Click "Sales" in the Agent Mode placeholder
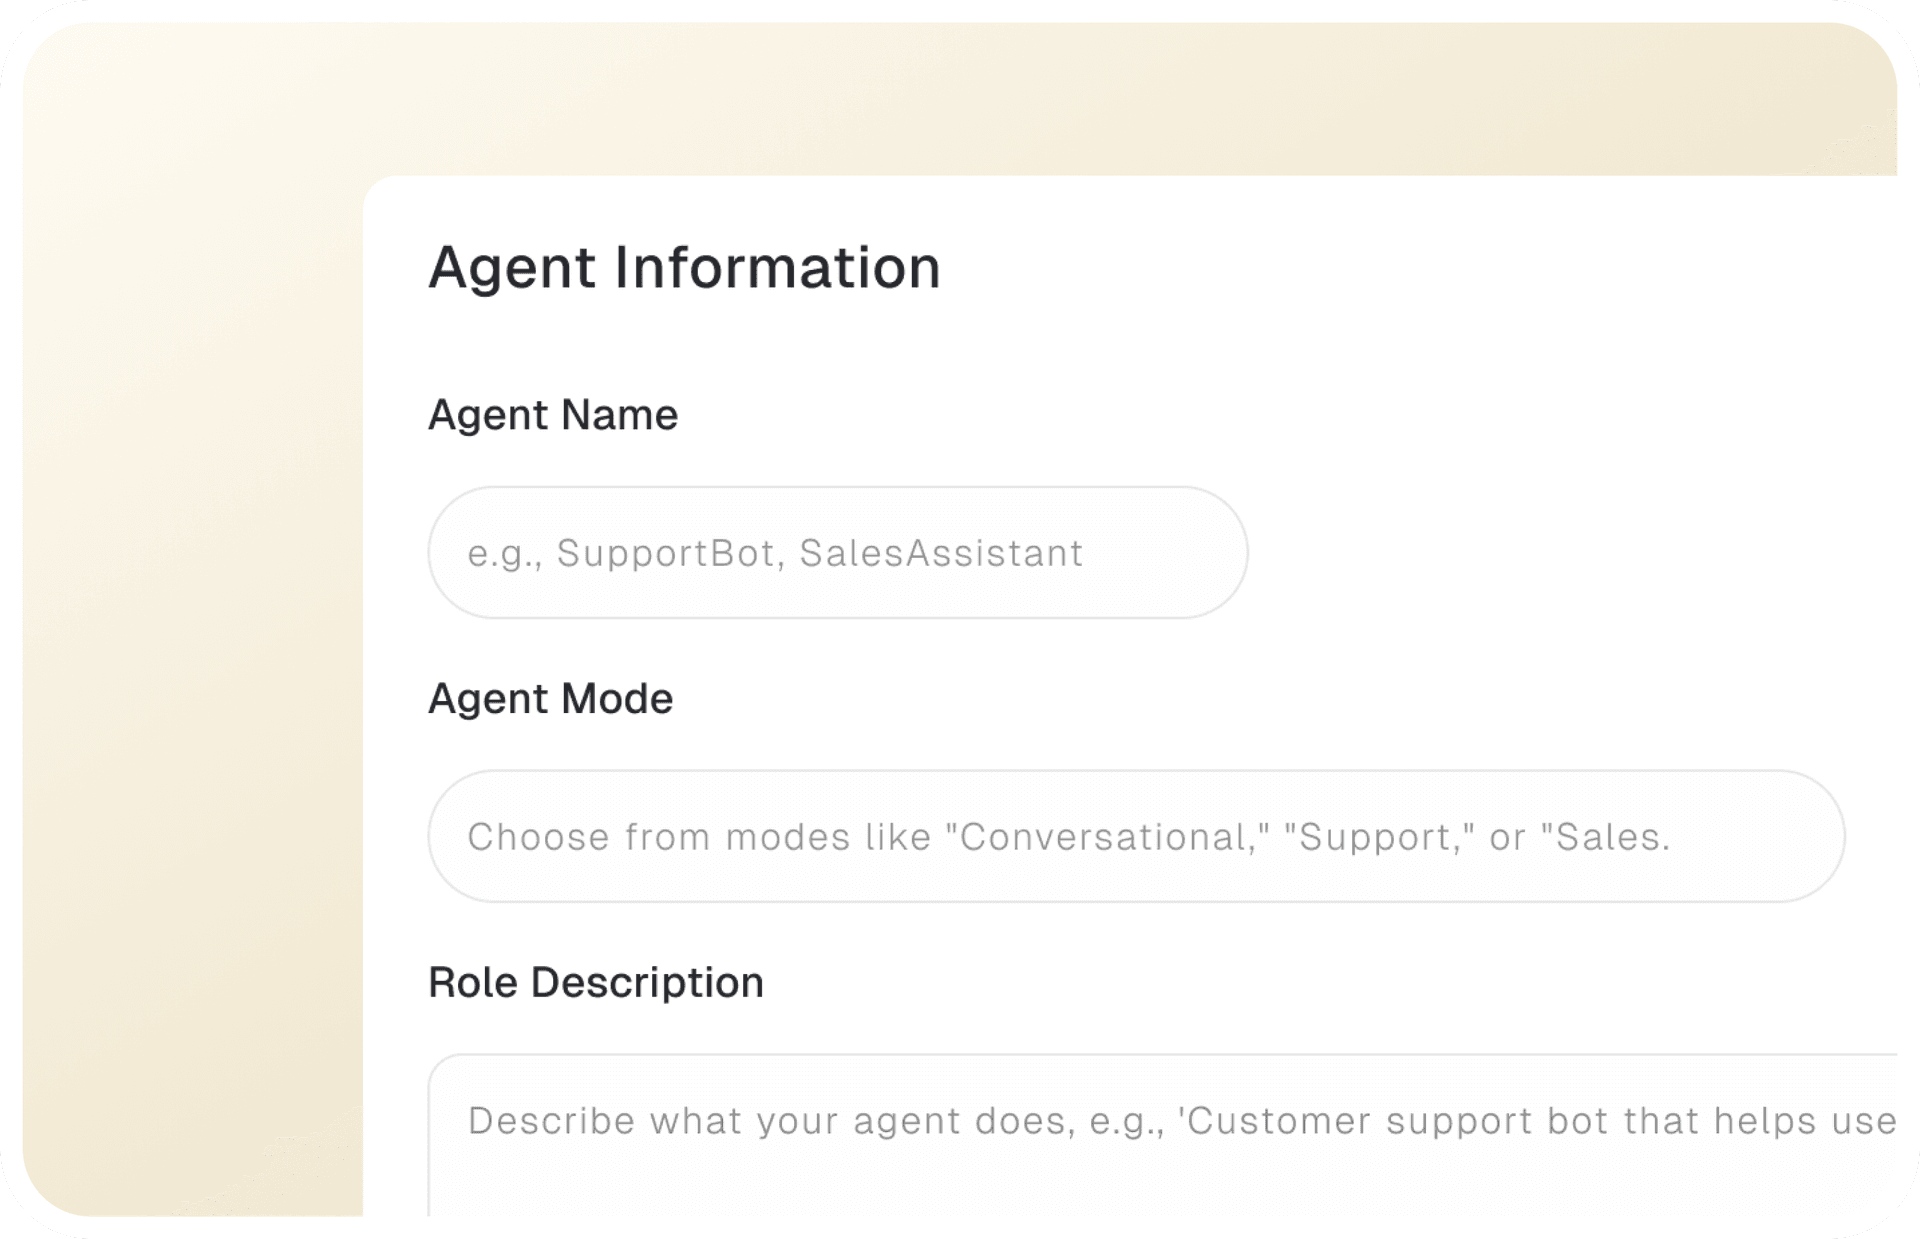1920x1239 pixels. (1606, 838)
